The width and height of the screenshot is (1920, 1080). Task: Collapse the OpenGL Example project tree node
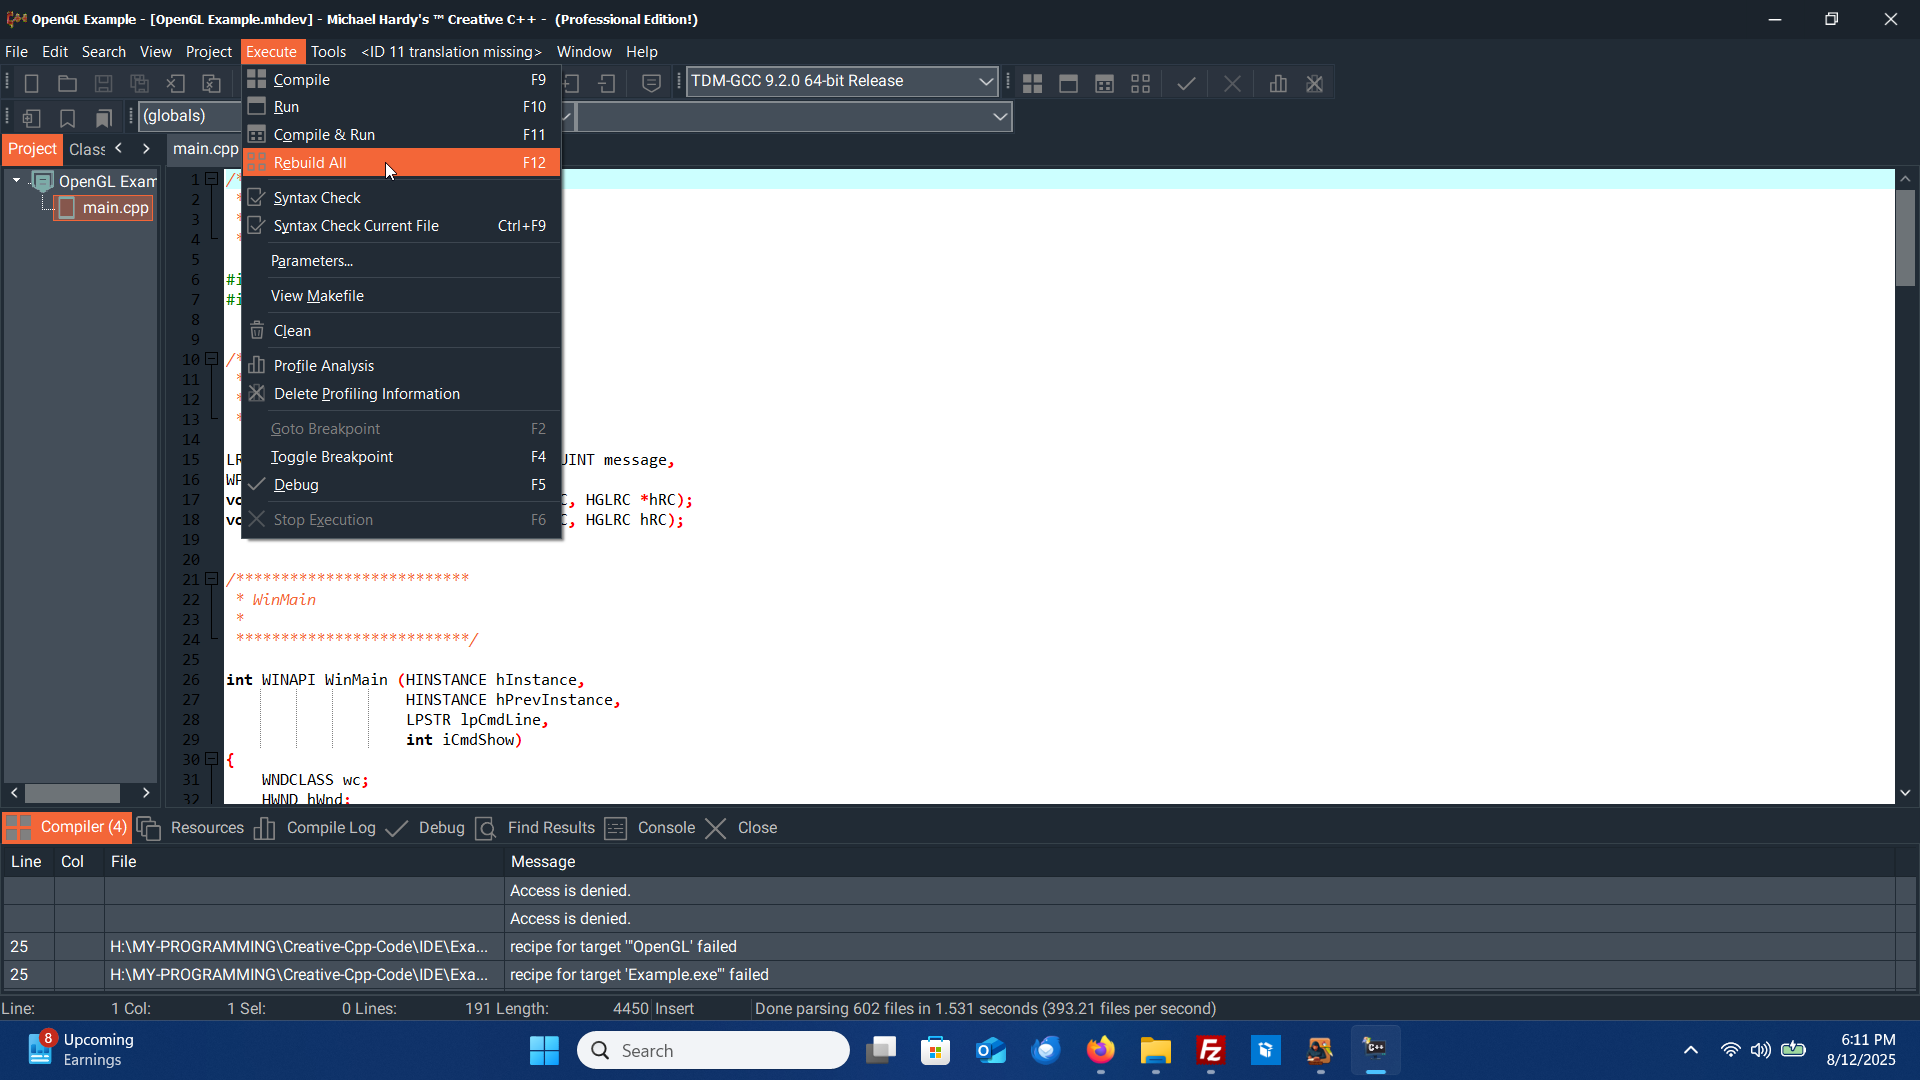coord(16,181)
